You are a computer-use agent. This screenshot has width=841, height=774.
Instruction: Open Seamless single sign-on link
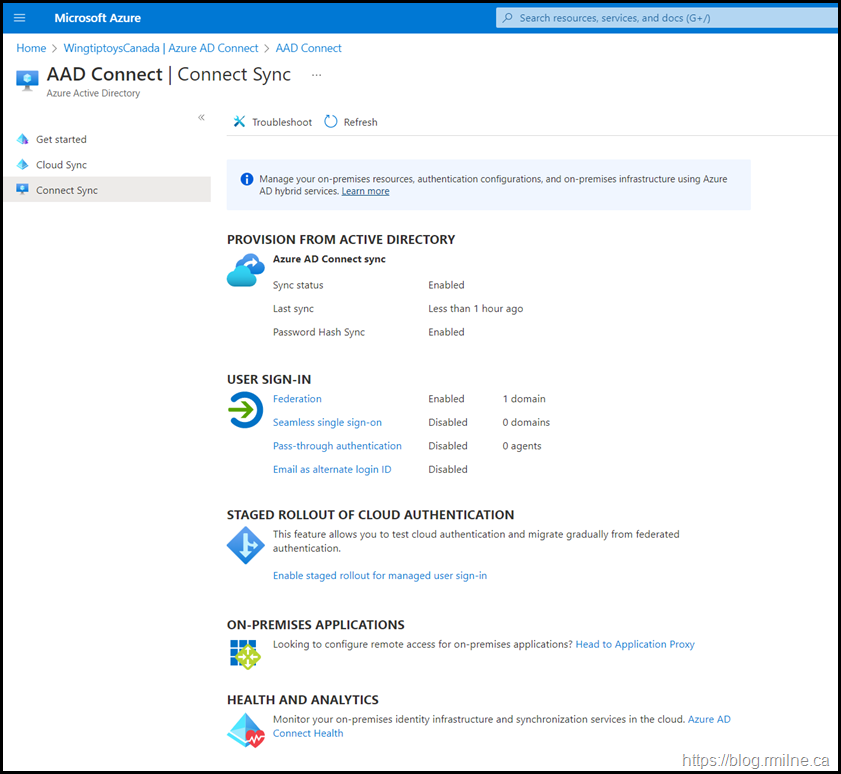click(327, 422)
